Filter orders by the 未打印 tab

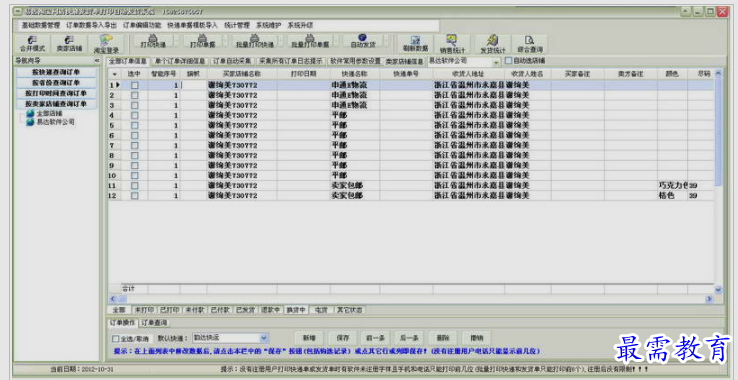coord(144,310)
